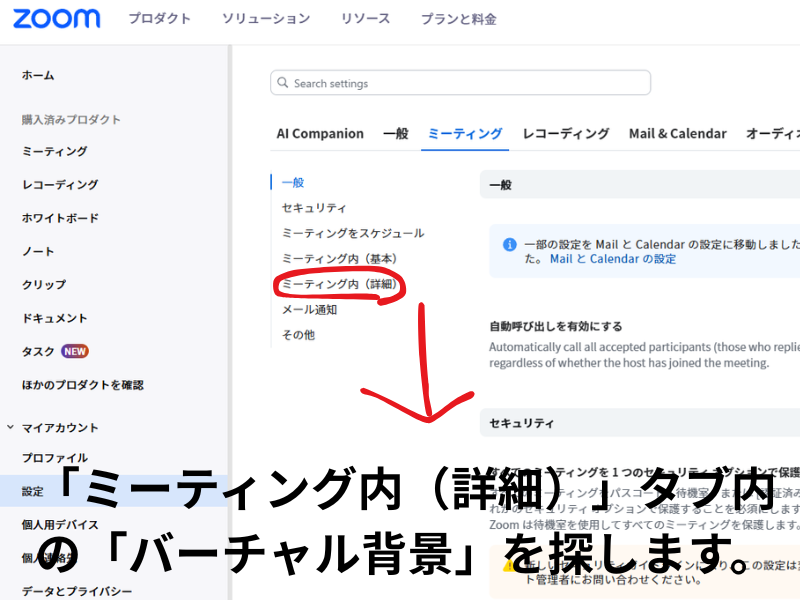Open ホワイトボード in sidebar
This screenshot has height=600, width=800.
pyautogui.click(x=60, y=218)
